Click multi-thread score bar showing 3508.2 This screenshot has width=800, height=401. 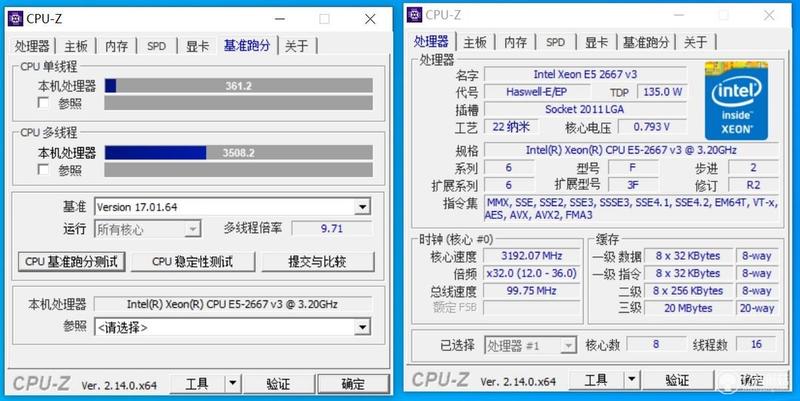click(239, 153)
